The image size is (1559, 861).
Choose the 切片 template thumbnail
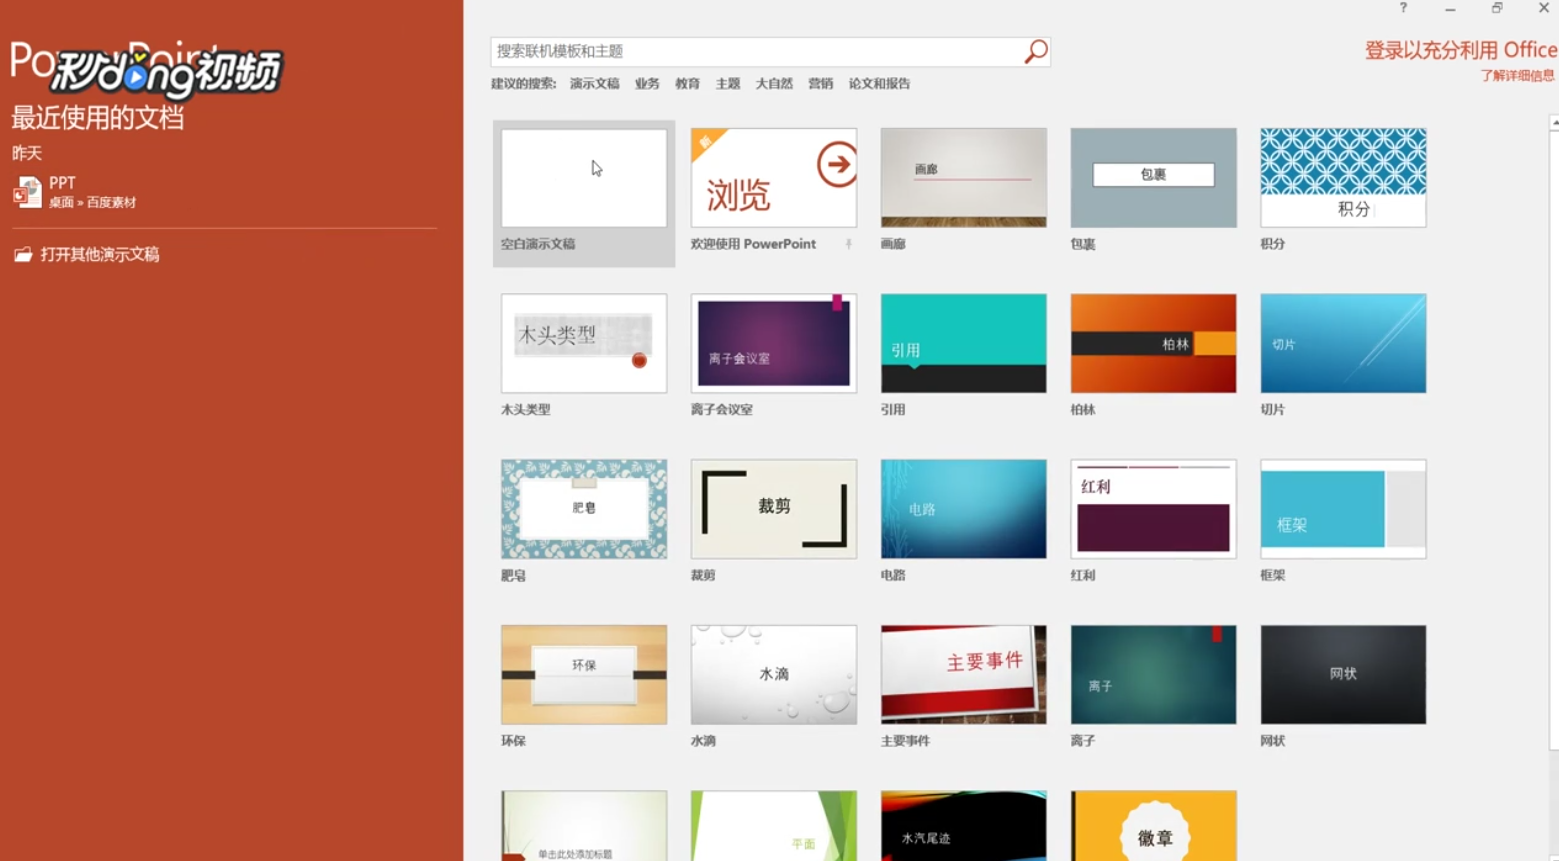coord(1343,343)
